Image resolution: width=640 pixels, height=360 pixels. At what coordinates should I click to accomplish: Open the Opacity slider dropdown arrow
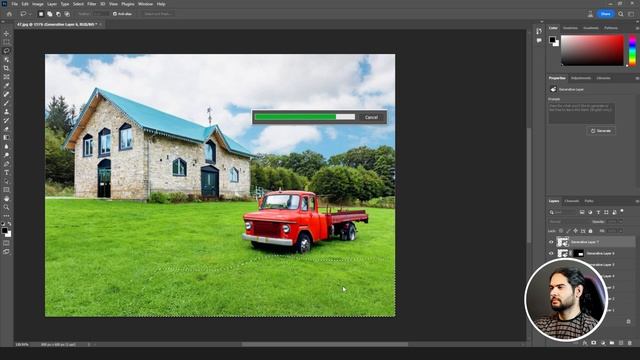(621, 222)
